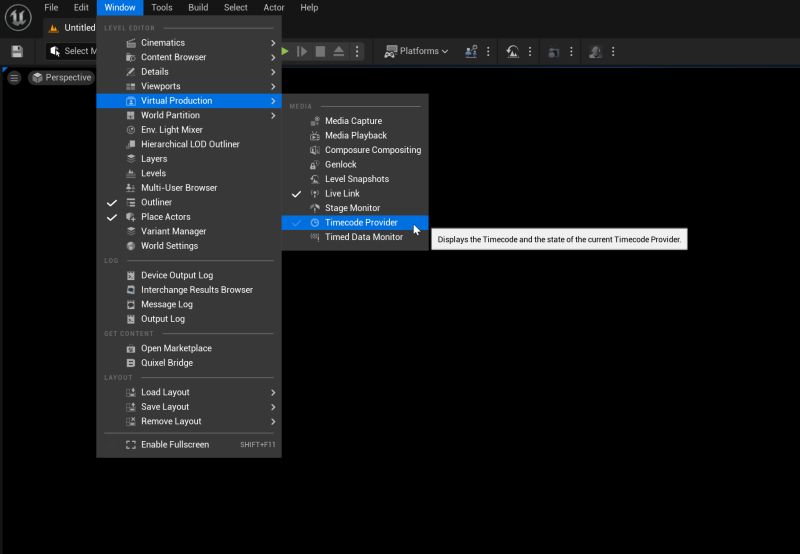Image resolution: width=800 pixels, height=554 pixels.
Task: Click the Quixel Bridge icon
Action: [131, 363]
